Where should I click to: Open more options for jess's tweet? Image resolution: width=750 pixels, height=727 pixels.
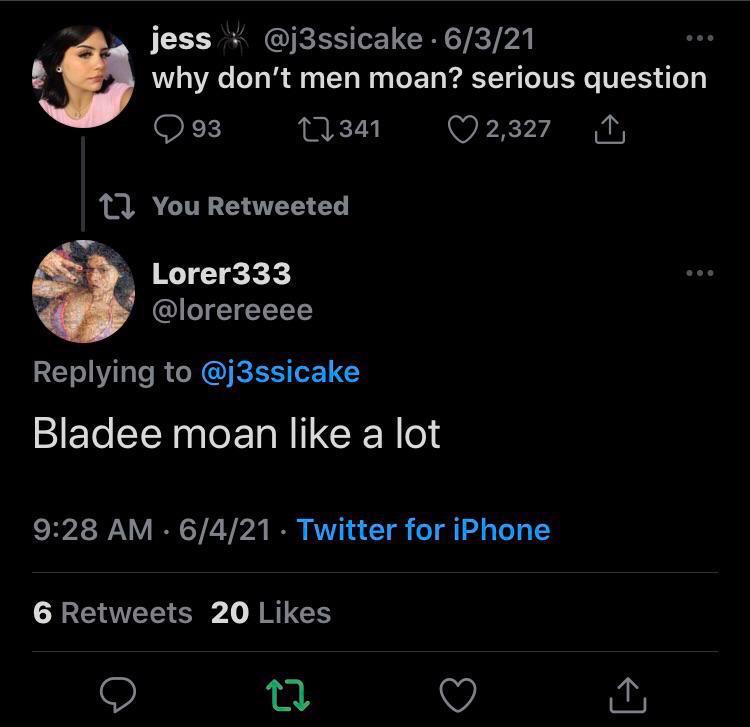700,40
